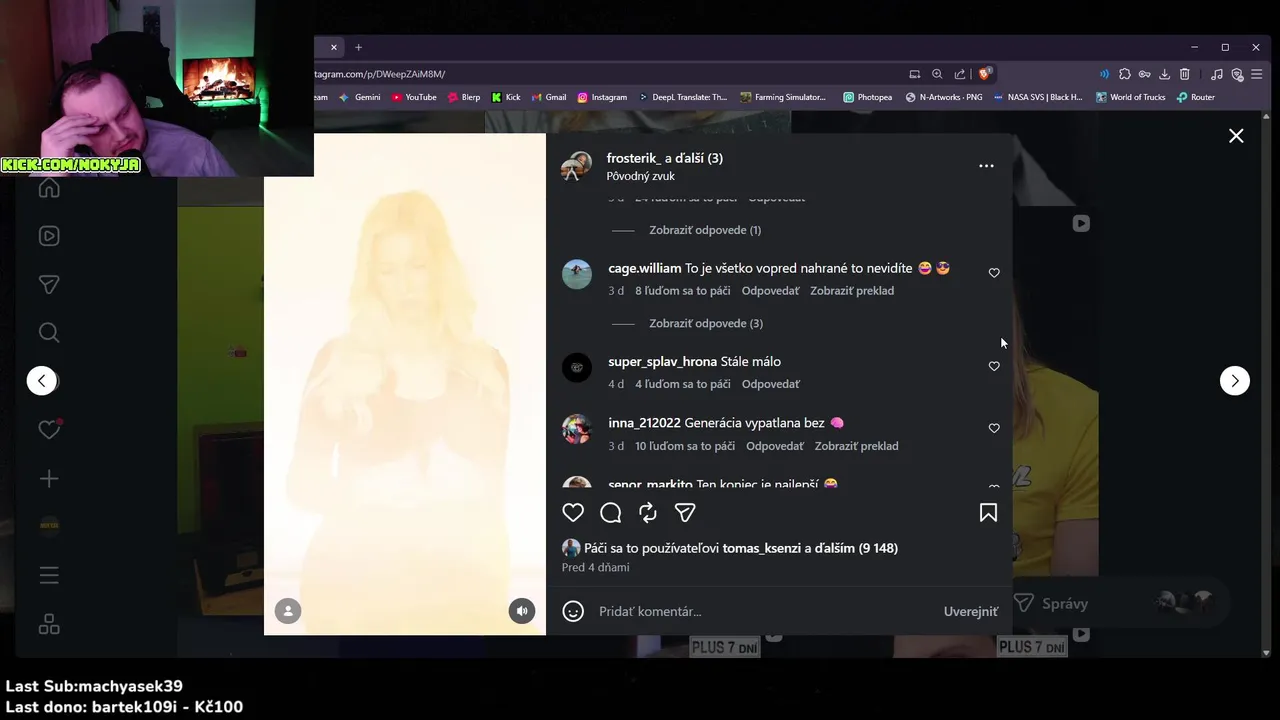Open Blerp bookmark
Screen dimensions: 1280x720
(x=464, y=97)
